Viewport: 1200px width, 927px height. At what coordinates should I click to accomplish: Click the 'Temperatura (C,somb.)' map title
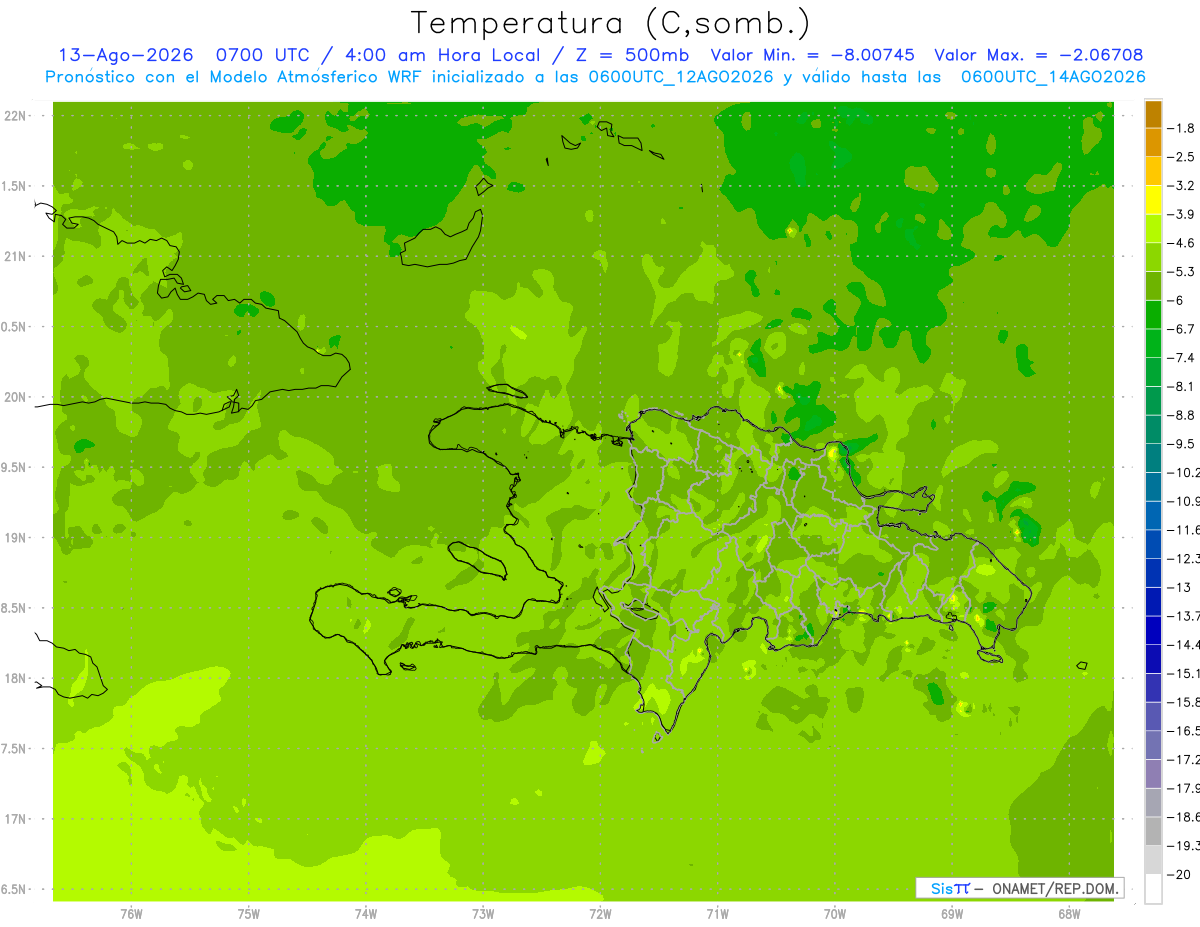coord(611,23)
